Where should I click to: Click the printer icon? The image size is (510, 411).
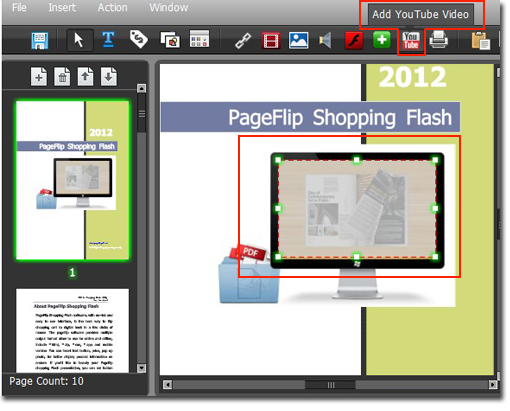pyautogui.click(x=438, y=39)
